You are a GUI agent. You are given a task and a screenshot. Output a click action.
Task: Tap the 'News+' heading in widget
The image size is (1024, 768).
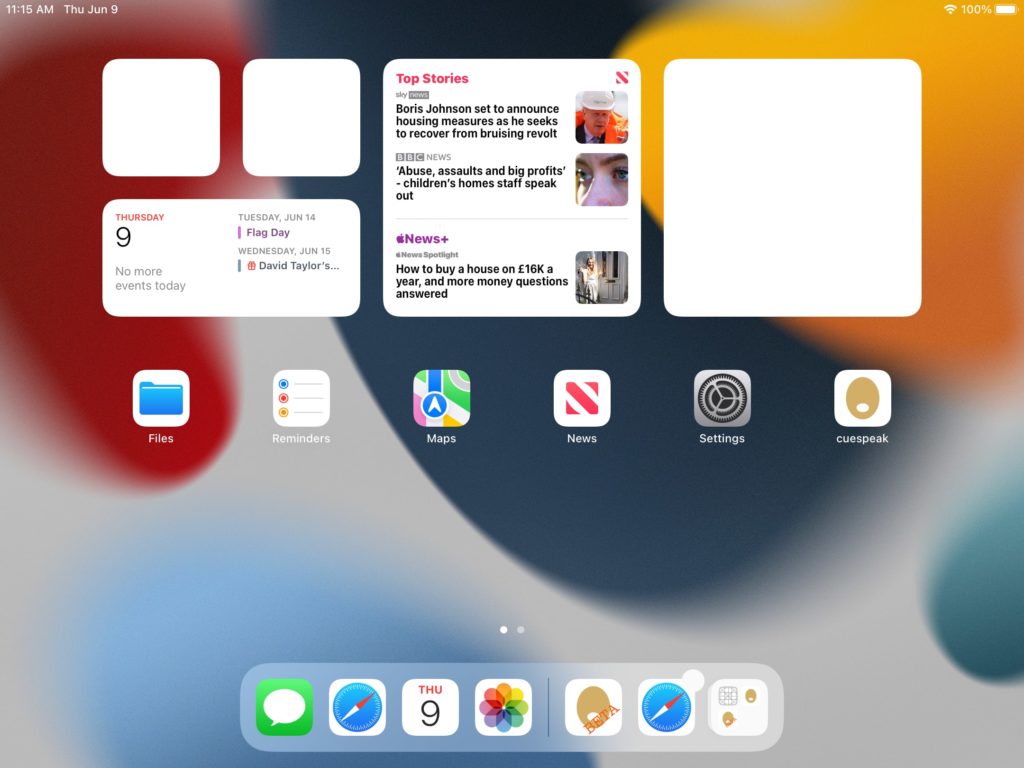click(423, 238)
